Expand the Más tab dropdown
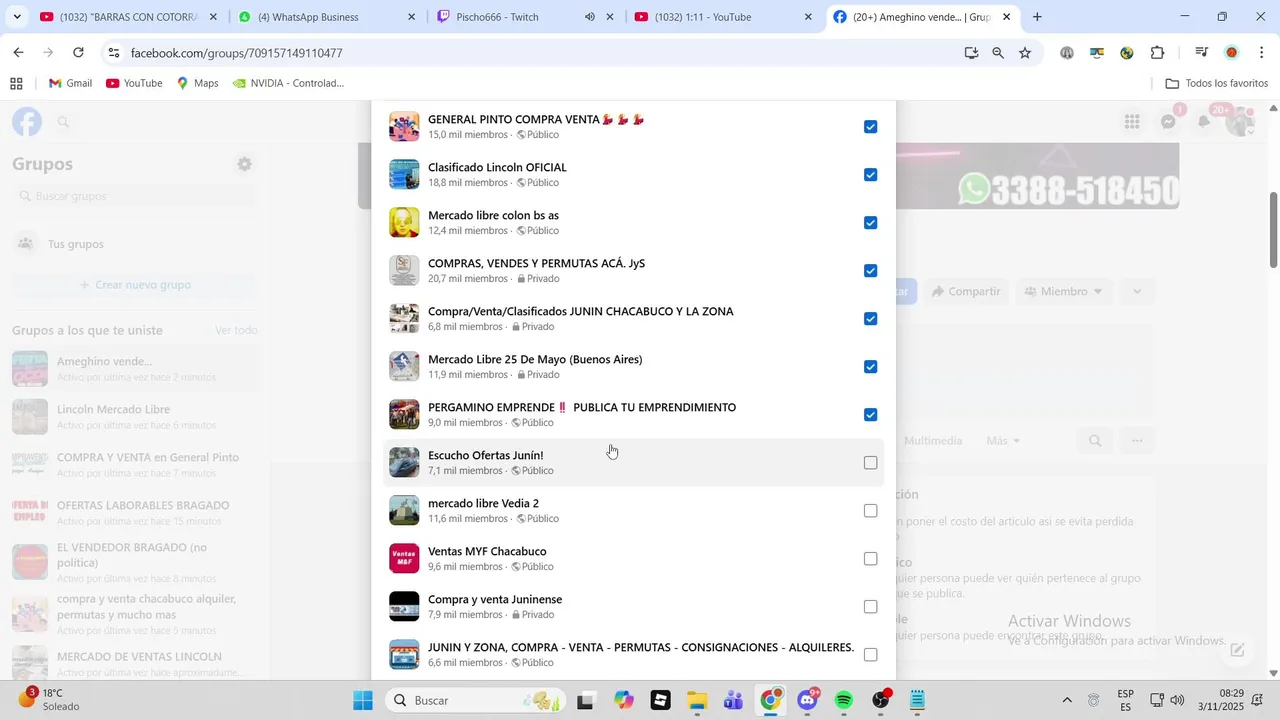This screenshot has height=720, width=1280. coord(1003,441)
